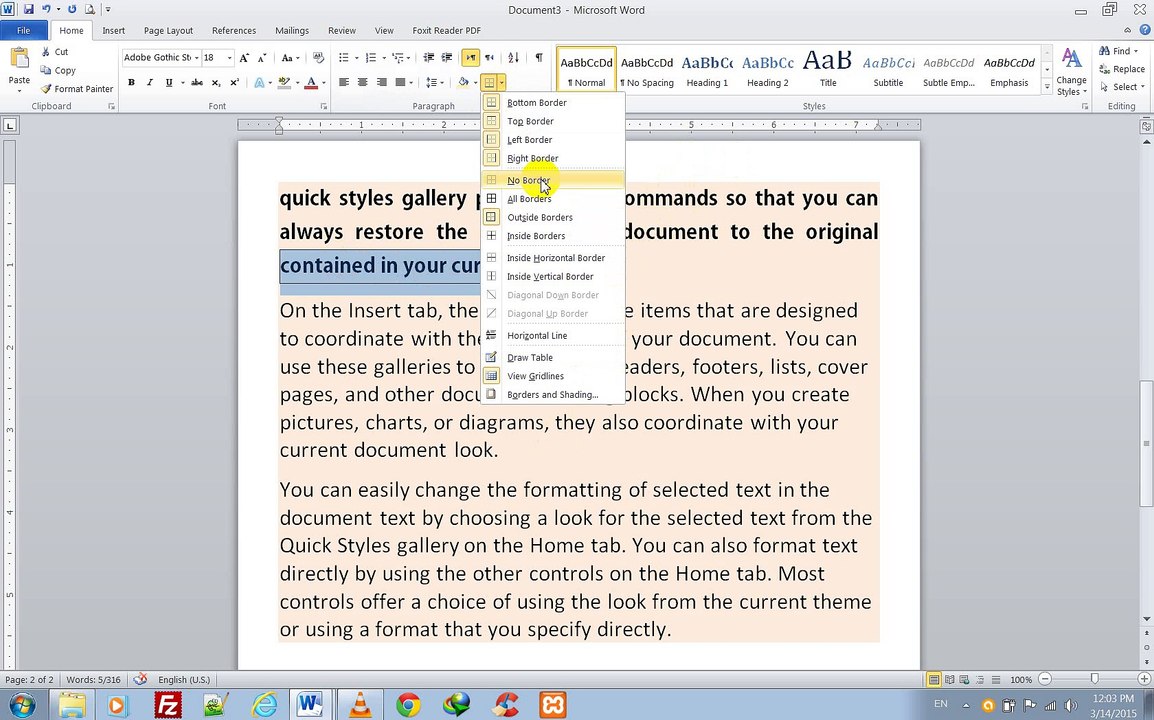Toggle Subscript formatting
This screenshot has width=1154, height=720.
point(216,82)
